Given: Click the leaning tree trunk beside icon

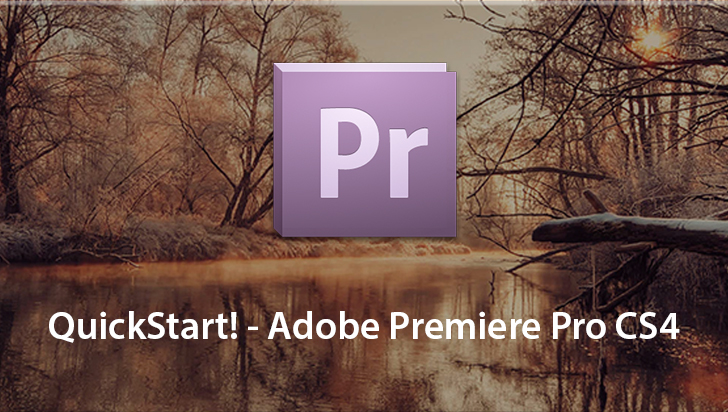Looking at the screenshot, I should 246,186.
